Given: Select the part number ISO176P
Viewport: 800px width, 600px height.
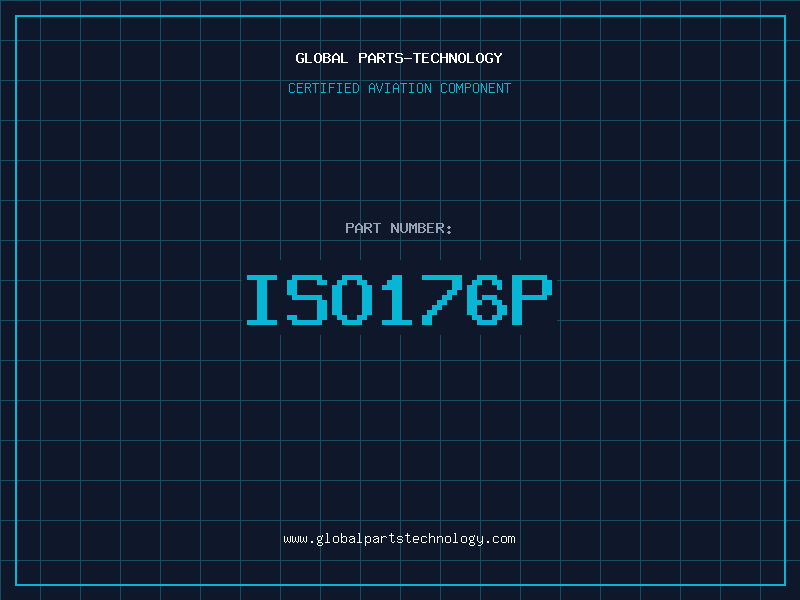Looking at the screenshot, I should 399,299.
